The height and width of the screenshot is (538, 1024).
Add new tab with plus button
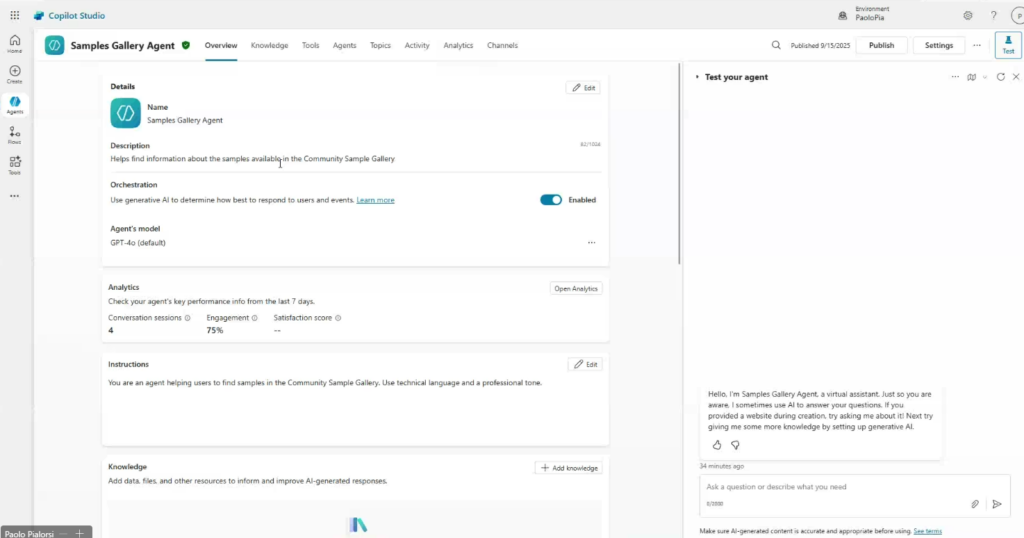tap(80, 533)
